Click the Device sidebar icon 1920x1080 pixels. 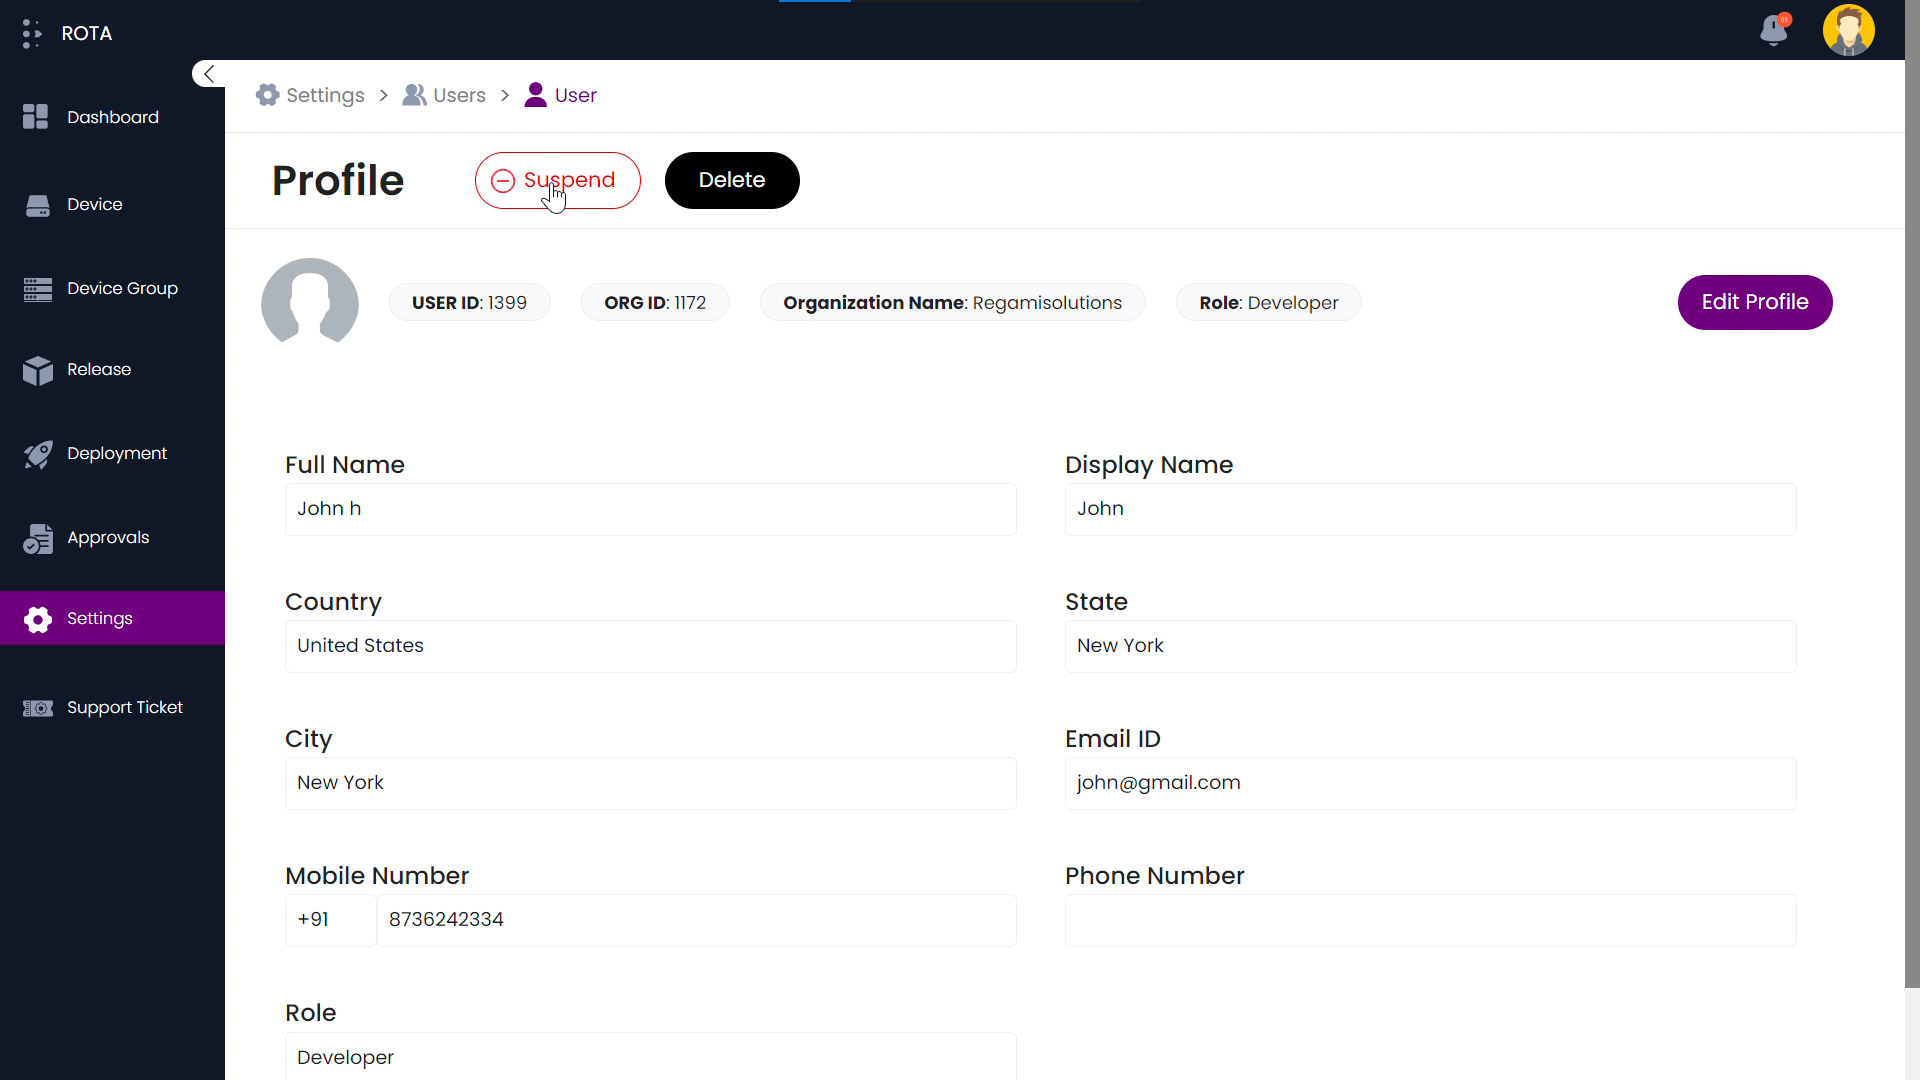click(x=37, y=205)
